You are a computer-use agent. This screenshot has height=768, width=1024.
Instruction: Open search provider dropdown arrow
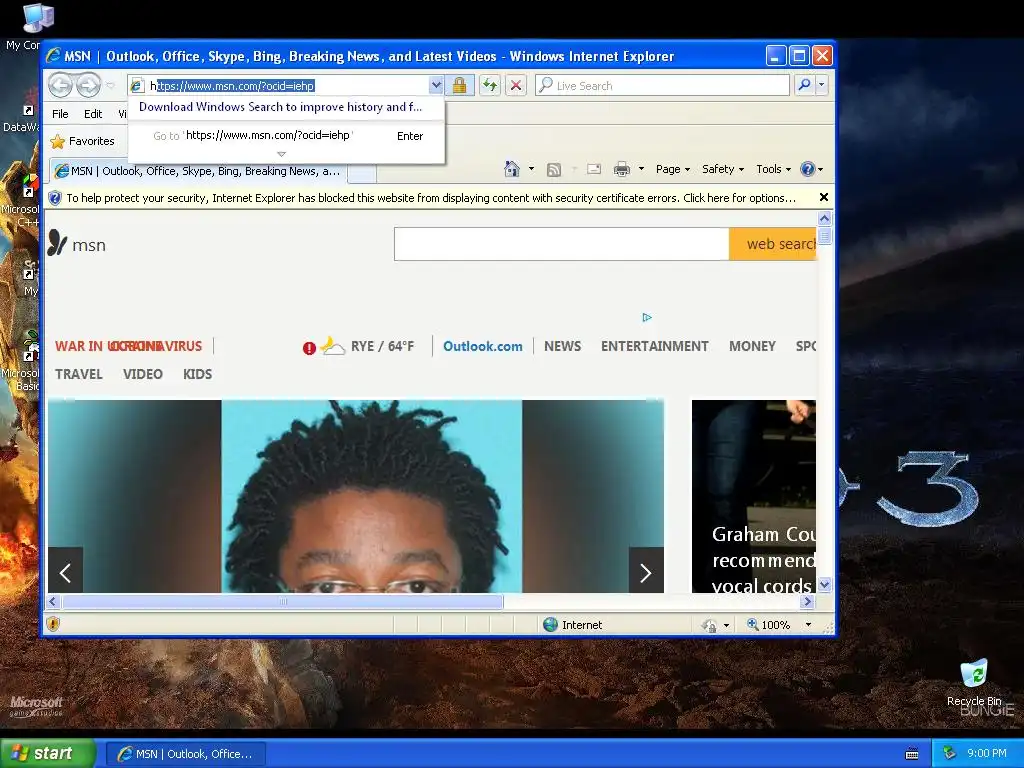(822, 85)
